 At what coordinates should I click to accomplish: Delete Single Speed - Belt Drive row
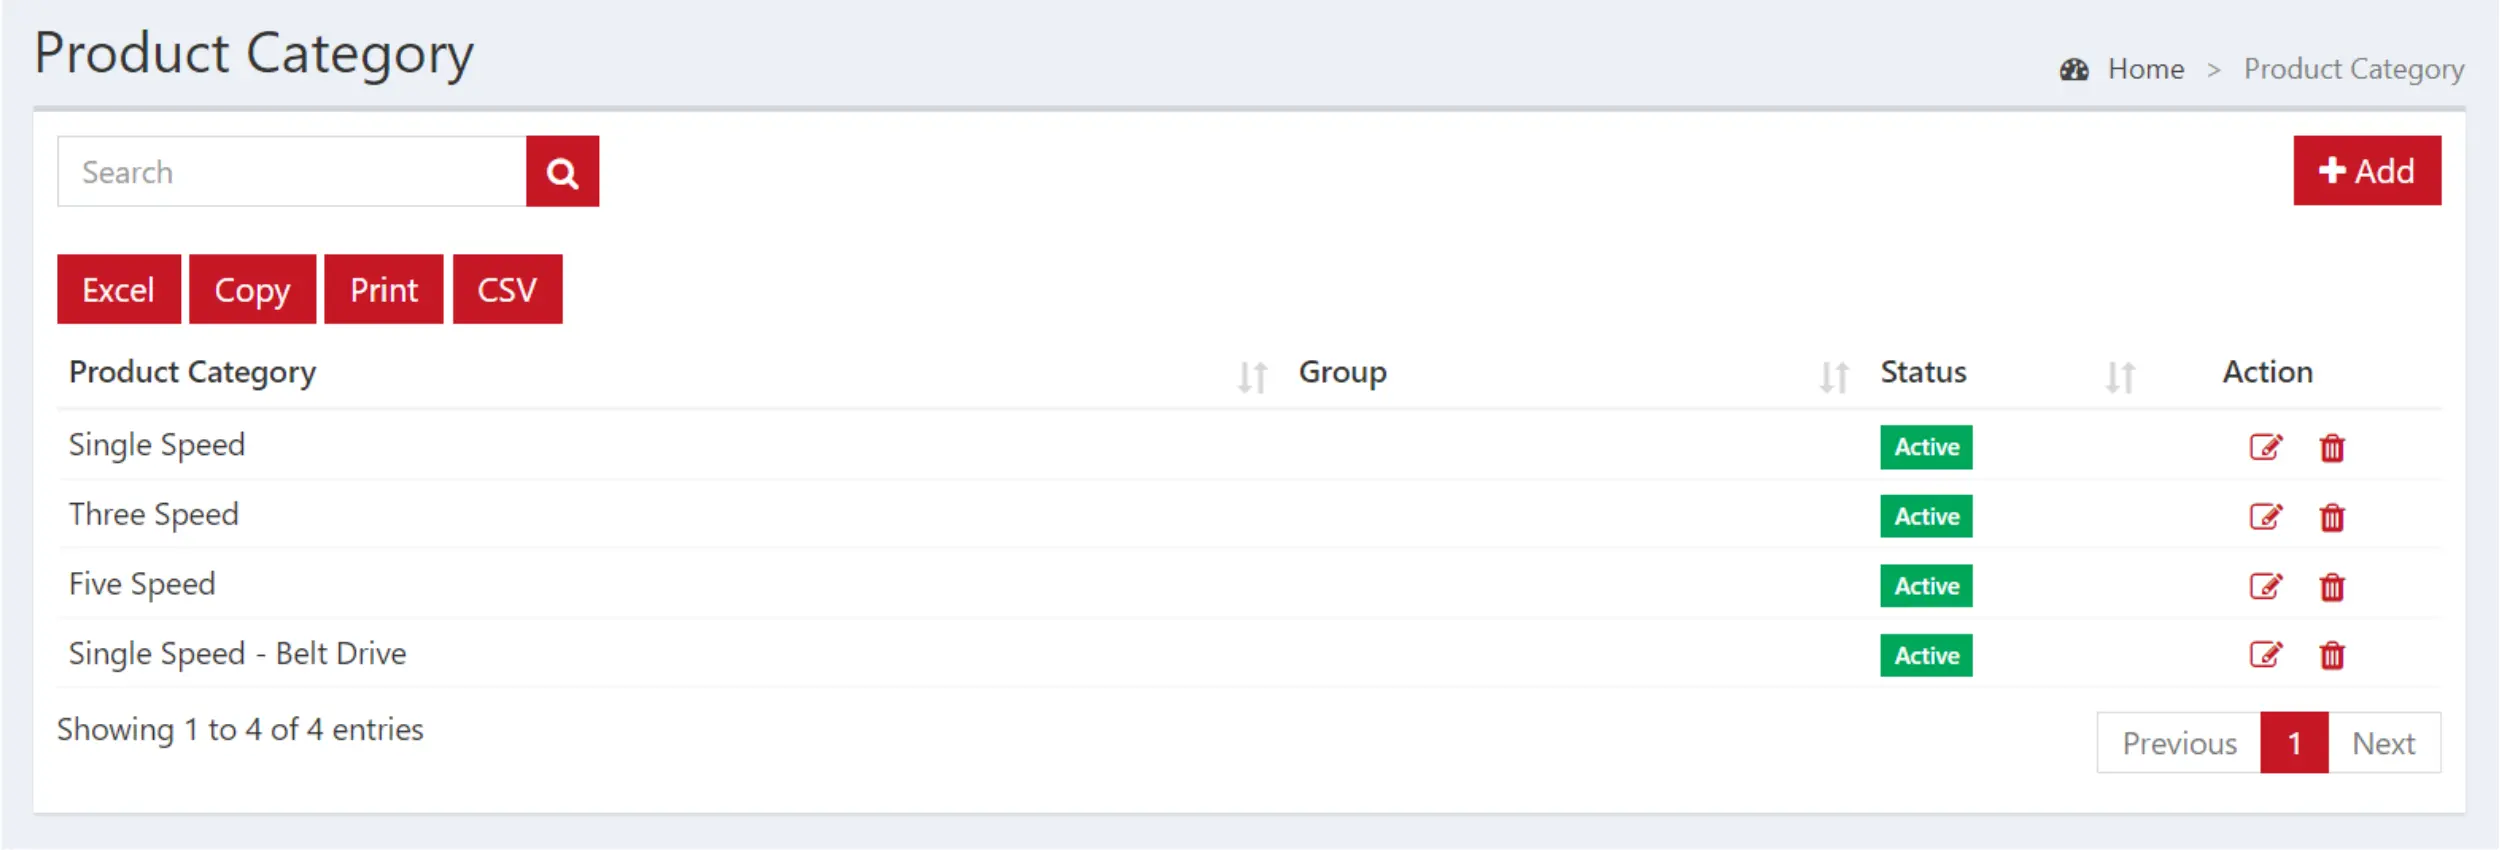2331,656
